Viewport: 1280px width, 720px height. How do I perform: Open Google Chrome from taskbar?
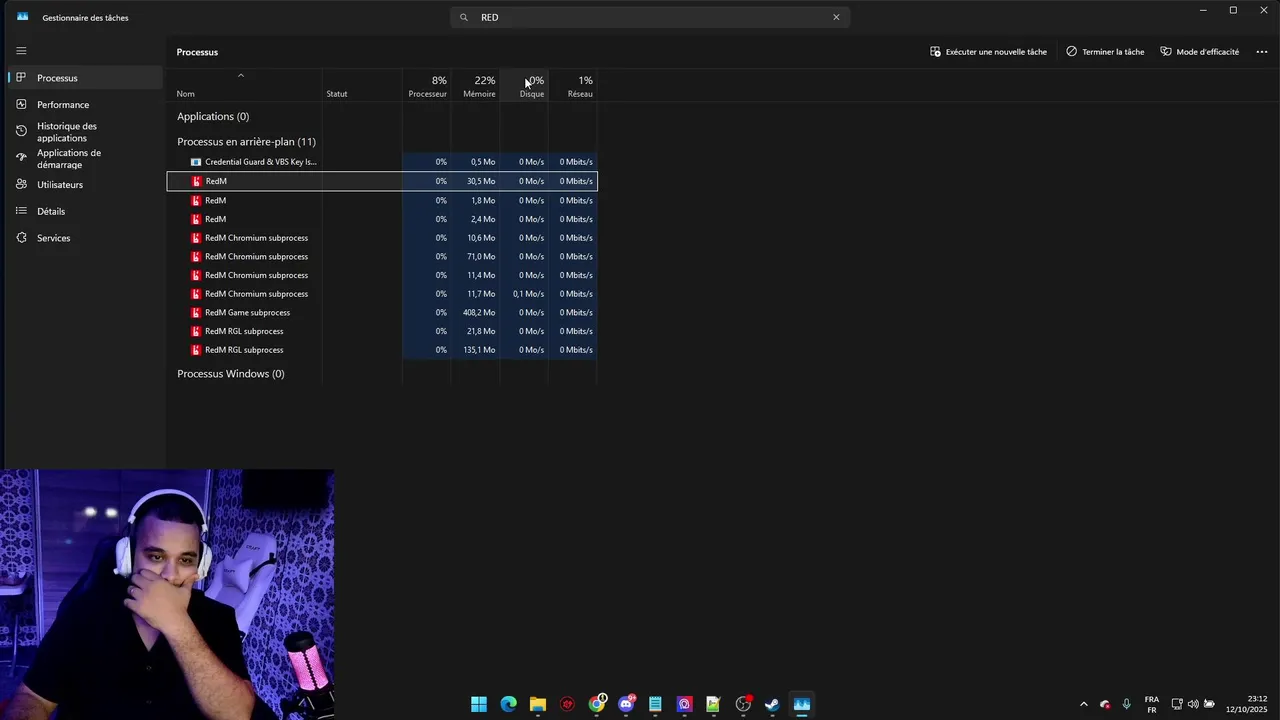coord(597,704)
